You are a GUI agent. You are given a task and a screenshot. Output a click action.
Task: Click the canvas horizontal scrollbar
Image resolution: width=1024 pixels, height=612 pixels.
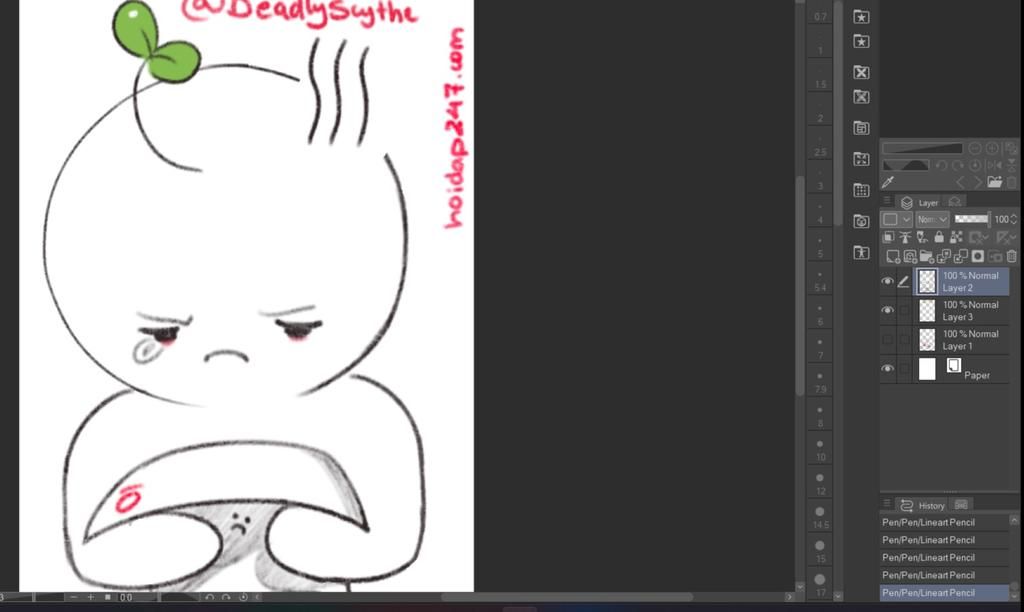point(566,597)
